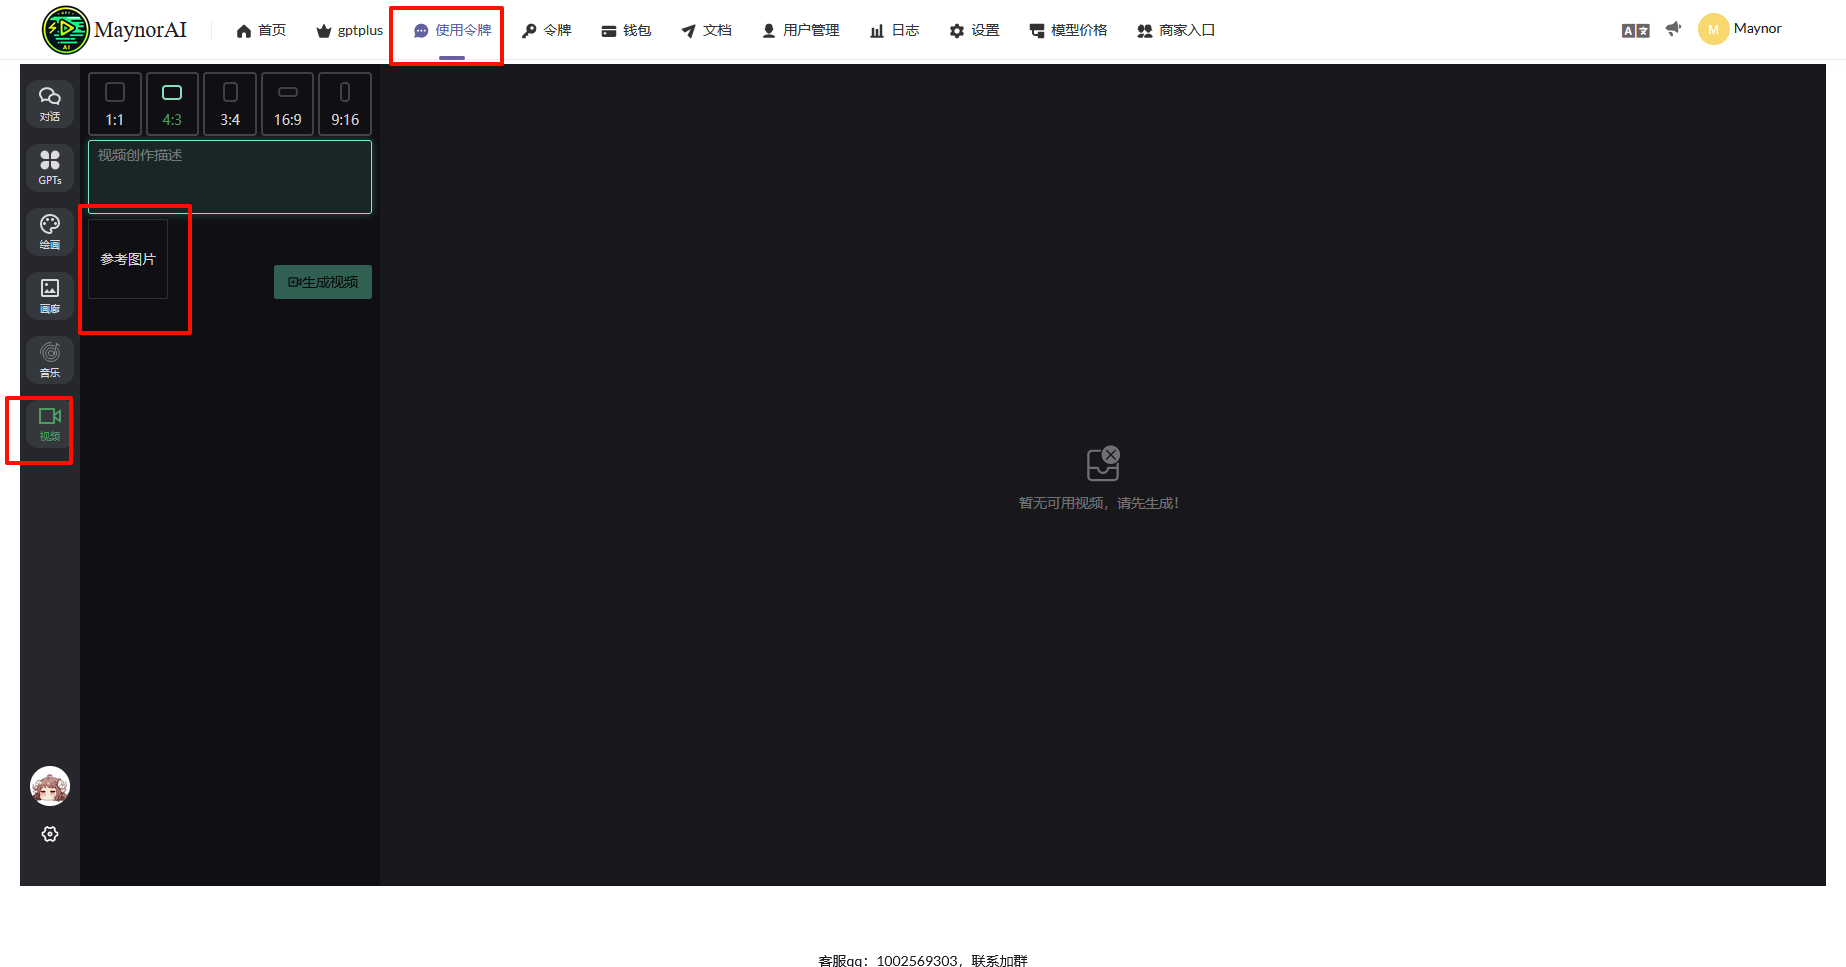
Task: Select the 3:4 aspect ratio
Action: [x=230, y=104]
